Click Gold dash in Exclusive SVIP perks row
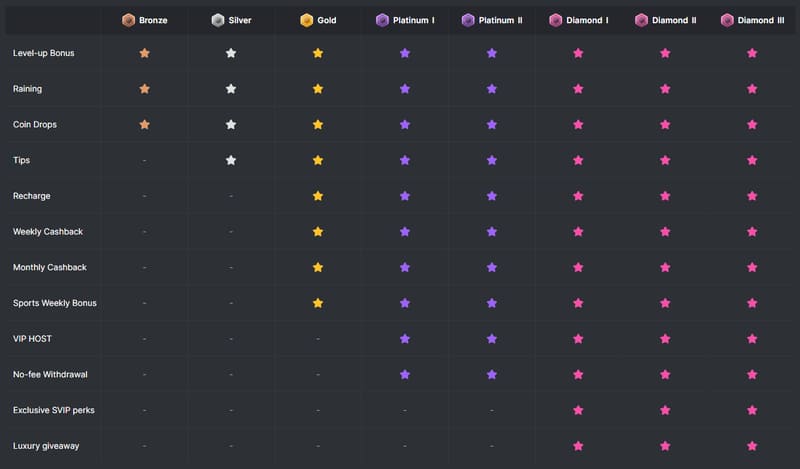Screen dimensions: 800x469 tap(318, 410)
